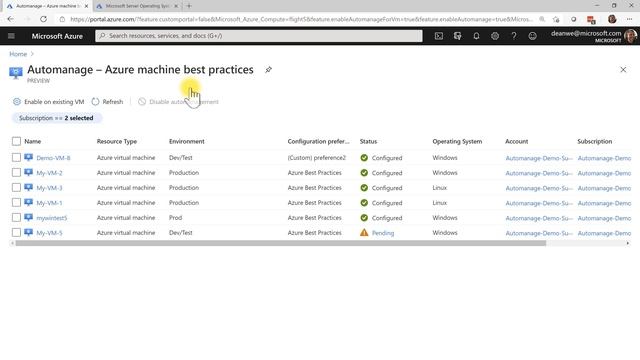Click the VM icon for My-VM-5
Image resolution: width=640 pixels, height=360 pixels.
click(28, 232)
